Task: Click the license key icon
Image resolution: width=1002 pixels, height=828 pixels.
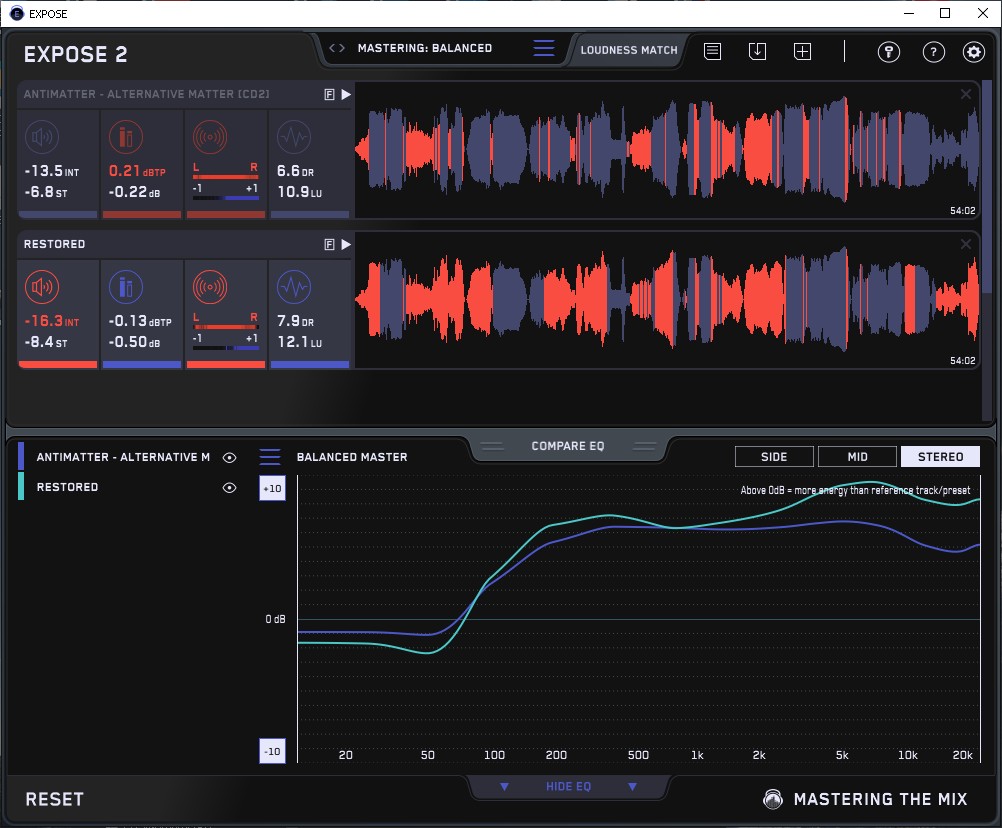Action: point(888,52)
